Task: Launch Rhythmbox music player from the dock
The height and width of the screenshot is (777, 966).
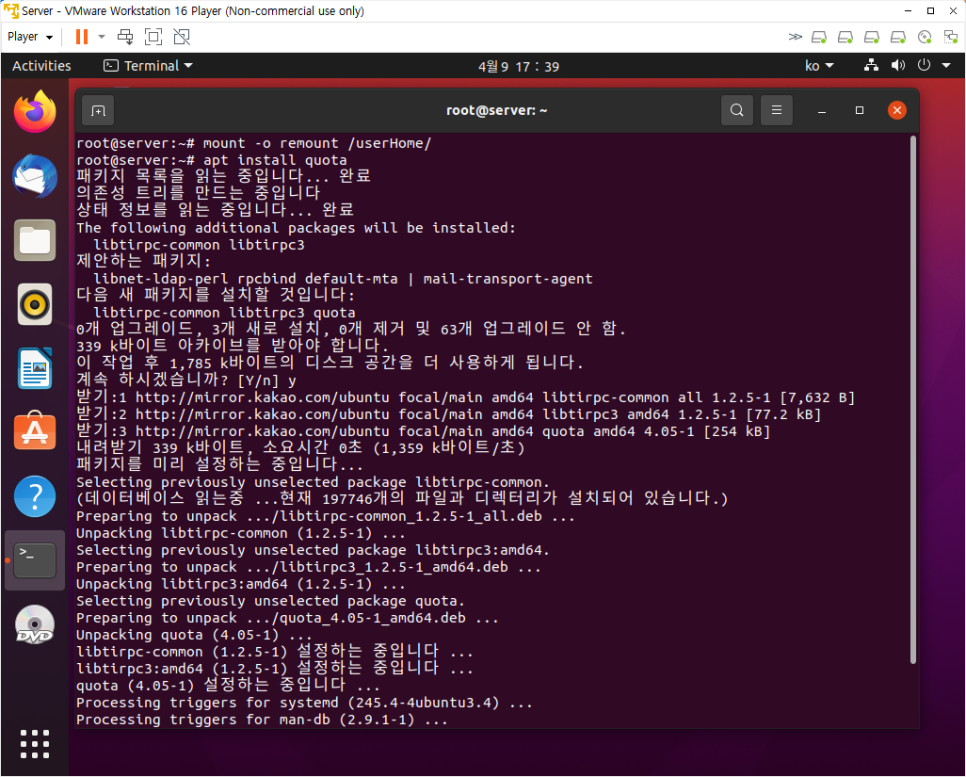Action: point(35,304)
